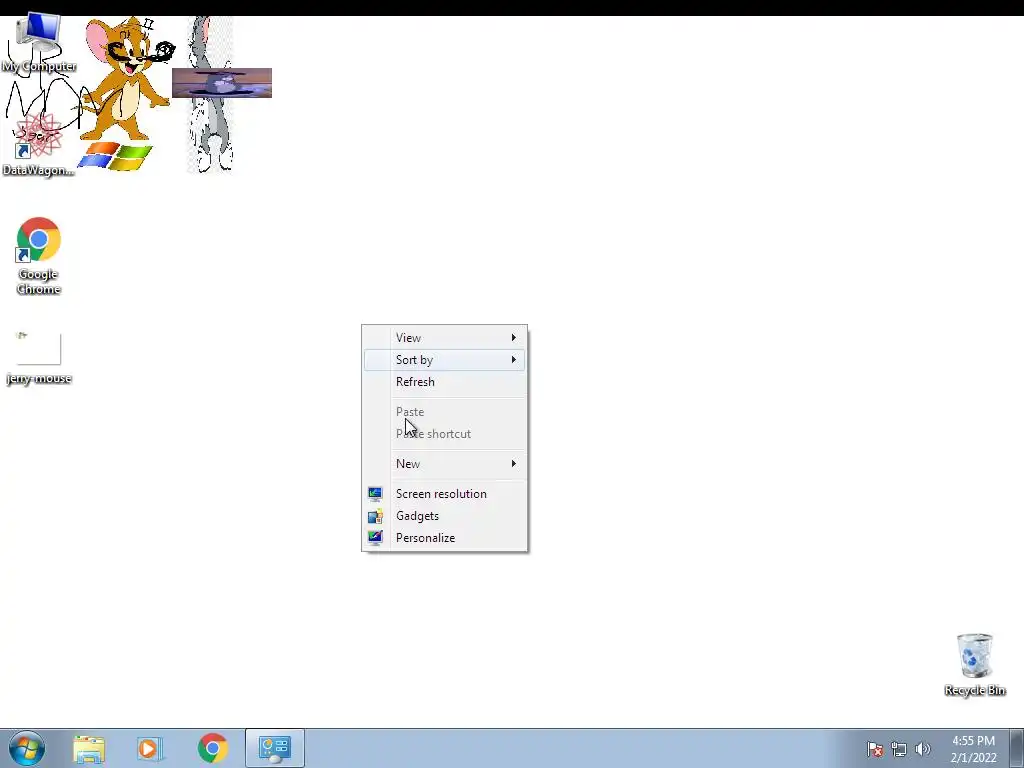Select the Recycle Bin icon
Screen dimensions: 1024x768
click(x=974, y=664)
